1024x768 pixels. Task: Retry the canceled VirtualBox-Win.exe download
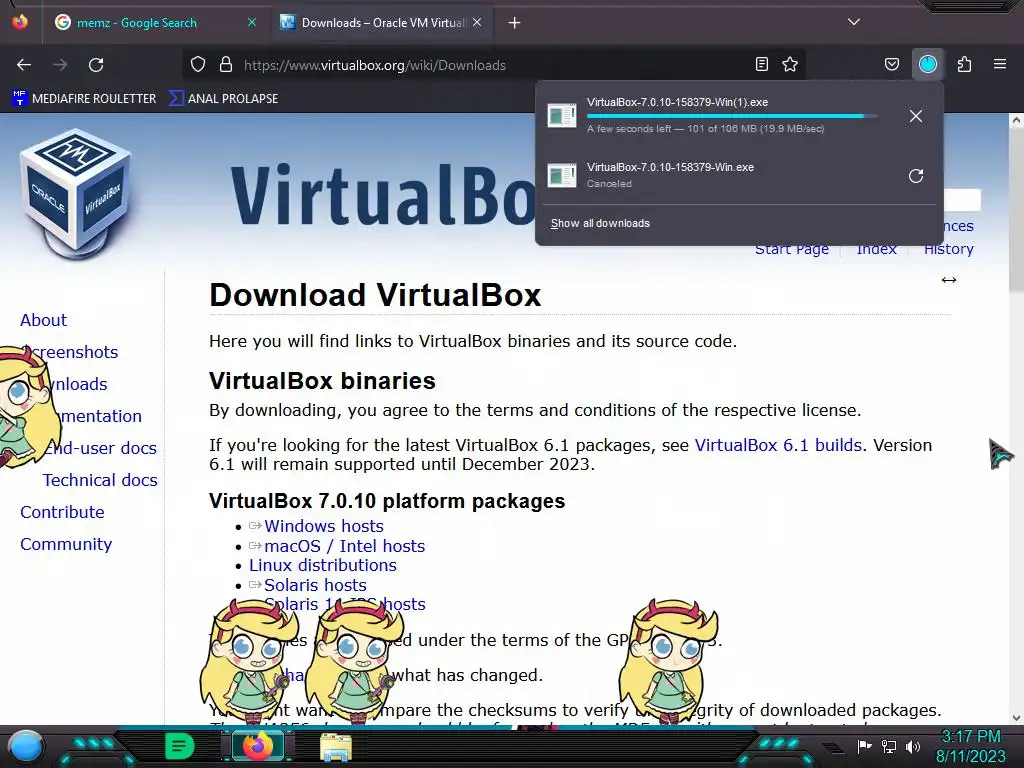[916, 176]
